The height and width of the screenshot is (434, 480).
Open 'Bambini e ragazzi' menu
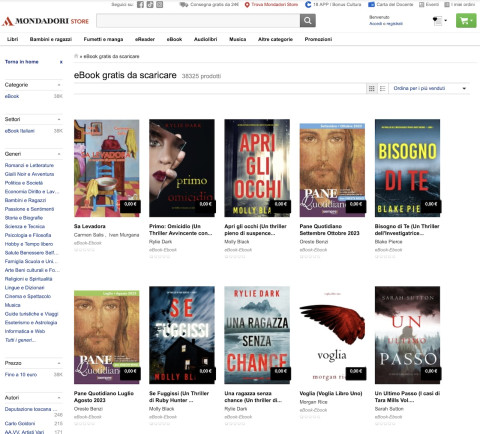(51, 39)
